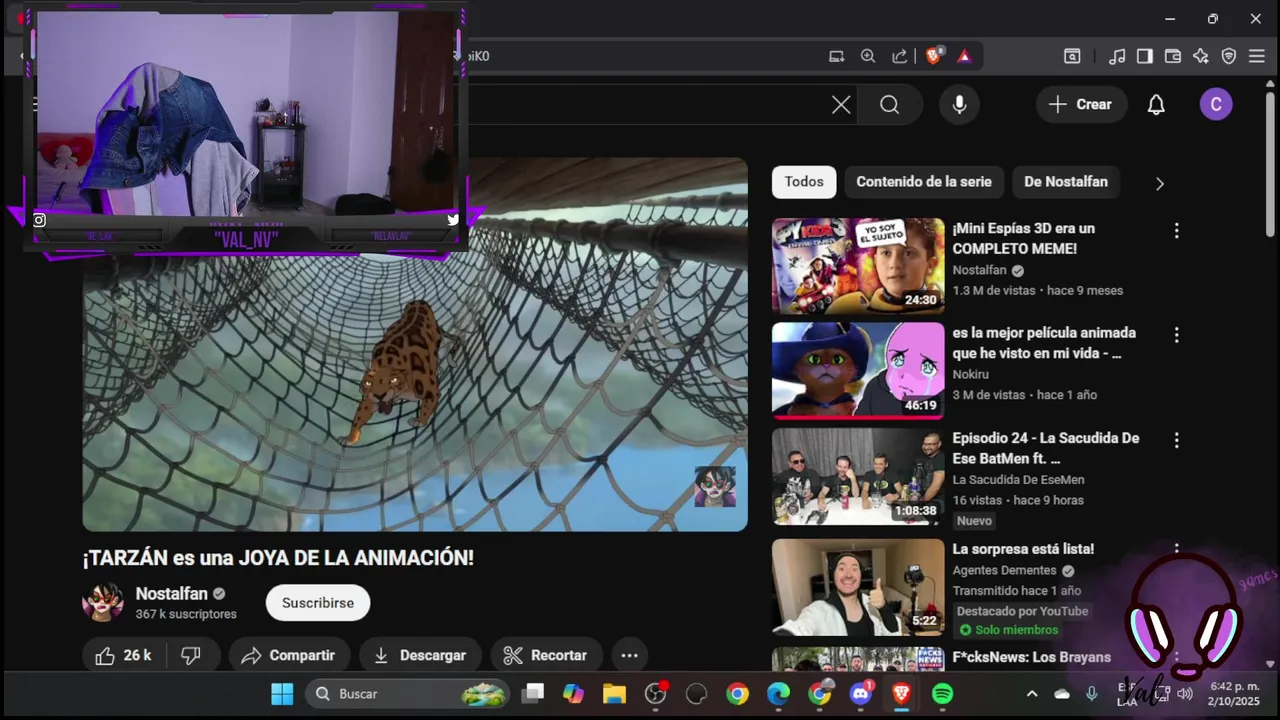Click the Twitter icon on webcam overlay

click(453, 220)
